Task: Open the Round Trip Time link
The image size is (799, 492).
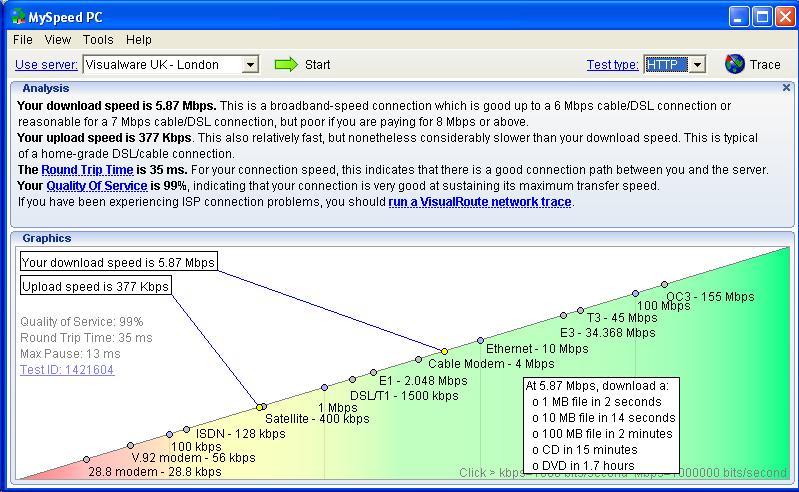Action: 87,170
